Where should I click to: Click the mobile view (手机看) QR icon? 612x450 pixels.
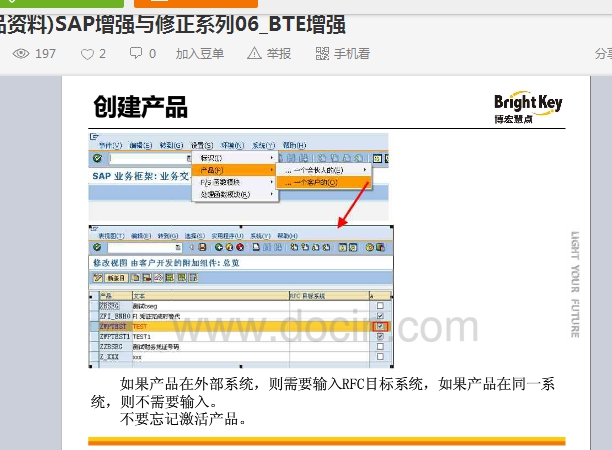[x=321, y=54]
